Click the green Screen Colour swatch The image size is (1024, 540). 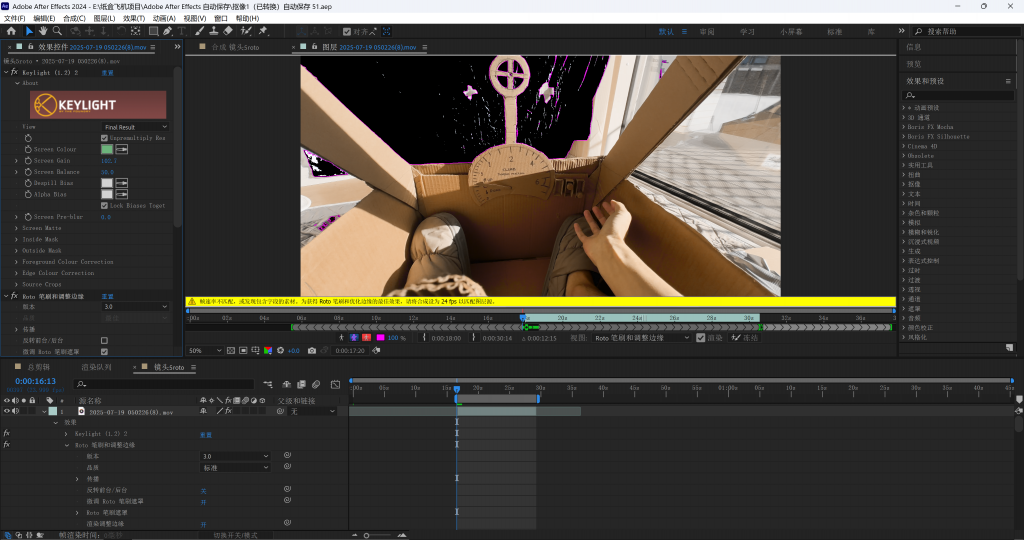tap(107, 149)
